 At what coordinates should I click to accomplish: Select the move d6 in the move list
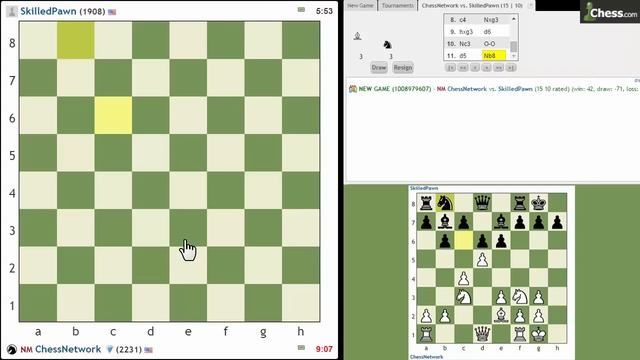tap(487, 31)
